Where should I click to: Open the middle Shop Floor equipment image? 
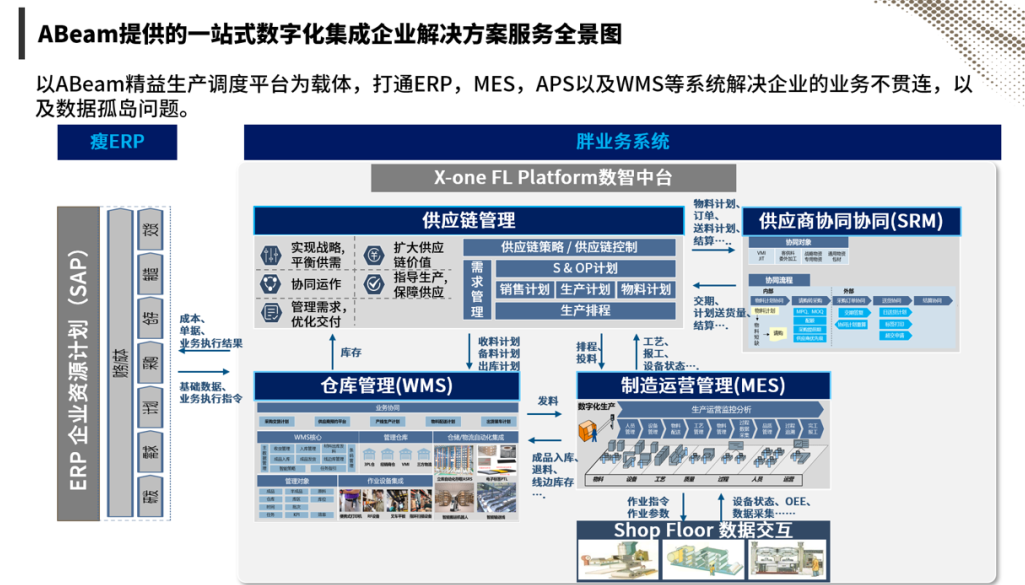coord(703,560)
